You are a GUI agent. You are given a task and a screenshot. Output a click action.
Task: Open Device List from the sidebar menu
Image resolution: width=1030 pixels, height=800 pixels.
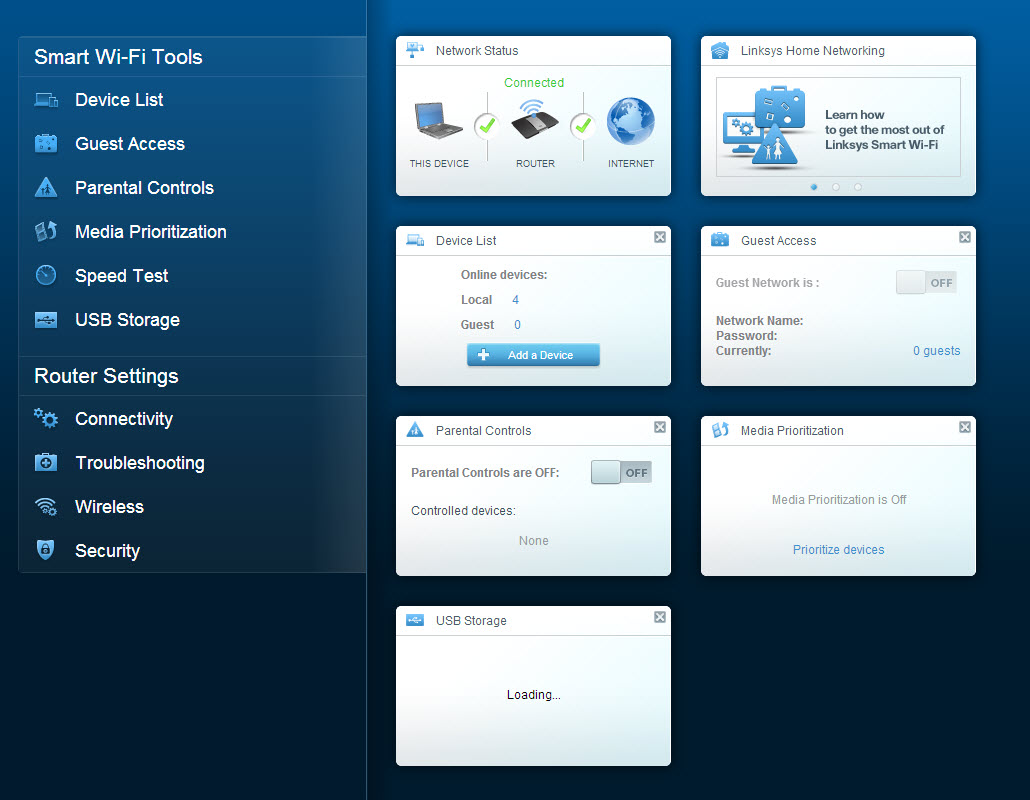point(119,100)
